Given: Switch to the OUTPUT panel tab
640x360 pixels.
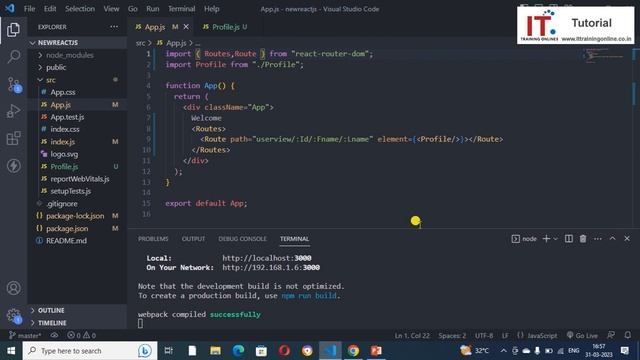Looking at the screenshot, I should [x=193, y=239].
